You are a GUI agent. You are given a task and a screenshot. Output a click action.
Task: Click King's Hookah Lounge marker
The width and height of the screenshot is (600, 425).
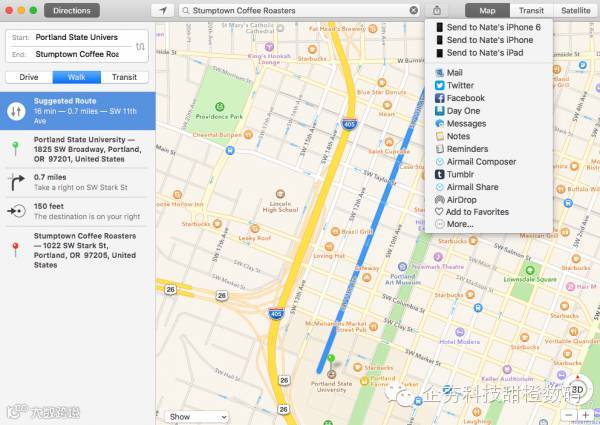[269, 47]
